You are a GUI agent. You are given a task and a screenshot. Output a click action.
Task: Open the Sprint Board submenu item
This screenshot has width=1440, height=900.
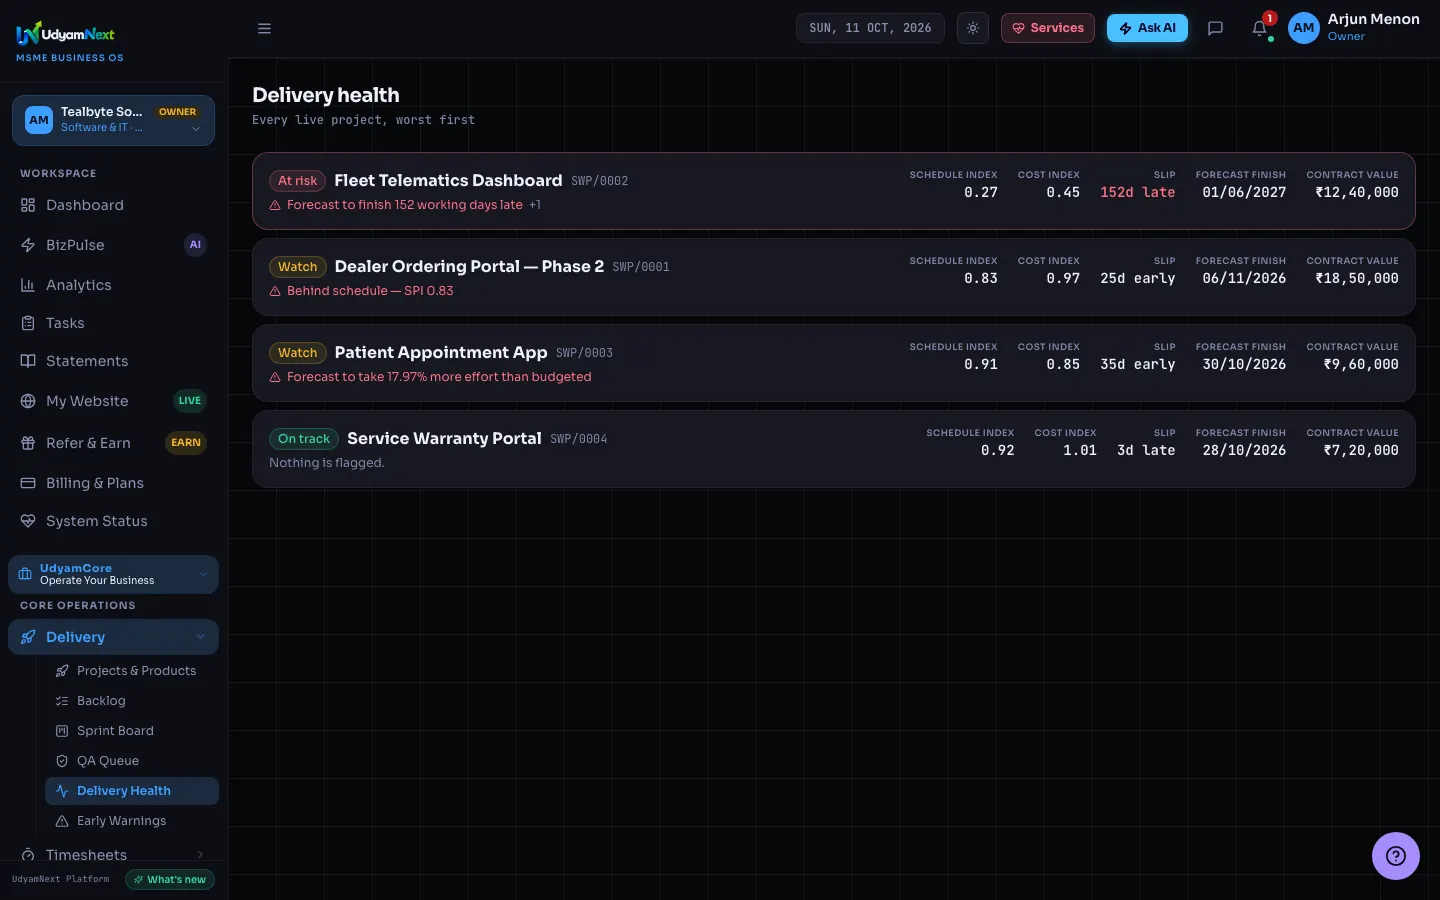[132, 731]
